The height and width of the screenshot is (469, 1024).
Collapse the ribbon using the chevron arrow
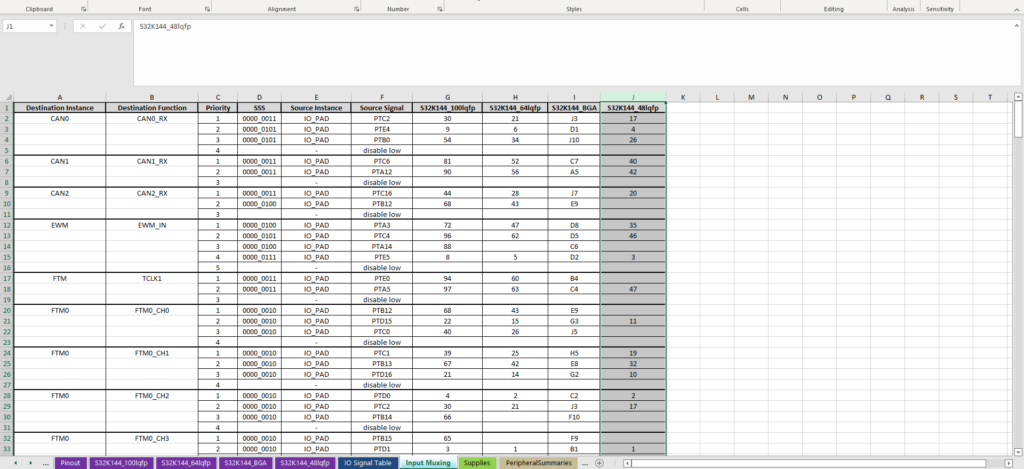(x=1014, y=8)
